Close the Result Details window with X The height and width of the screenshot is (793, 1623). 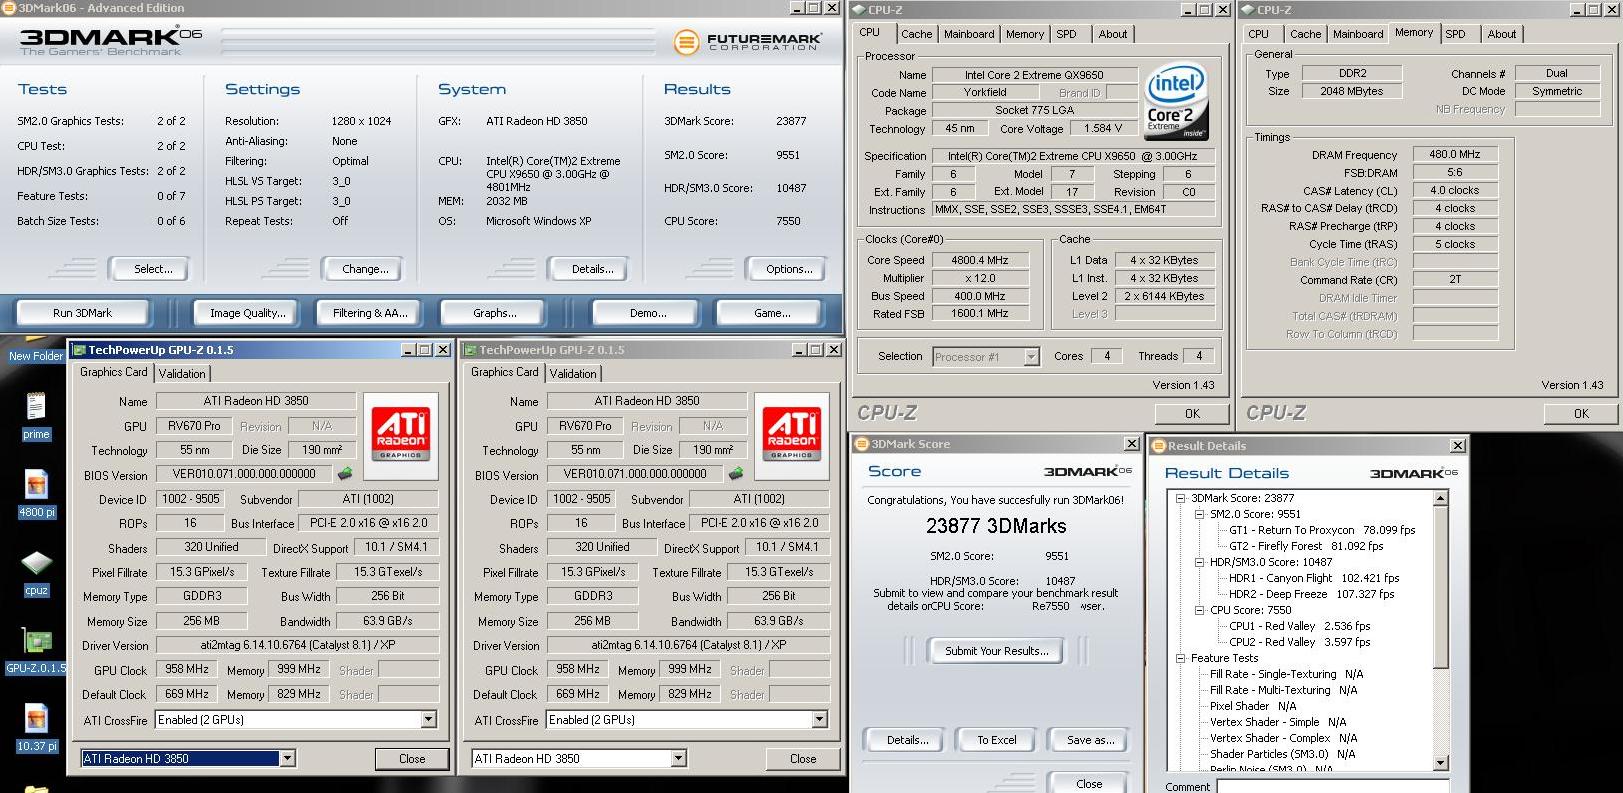click(x=1456, y=446)
